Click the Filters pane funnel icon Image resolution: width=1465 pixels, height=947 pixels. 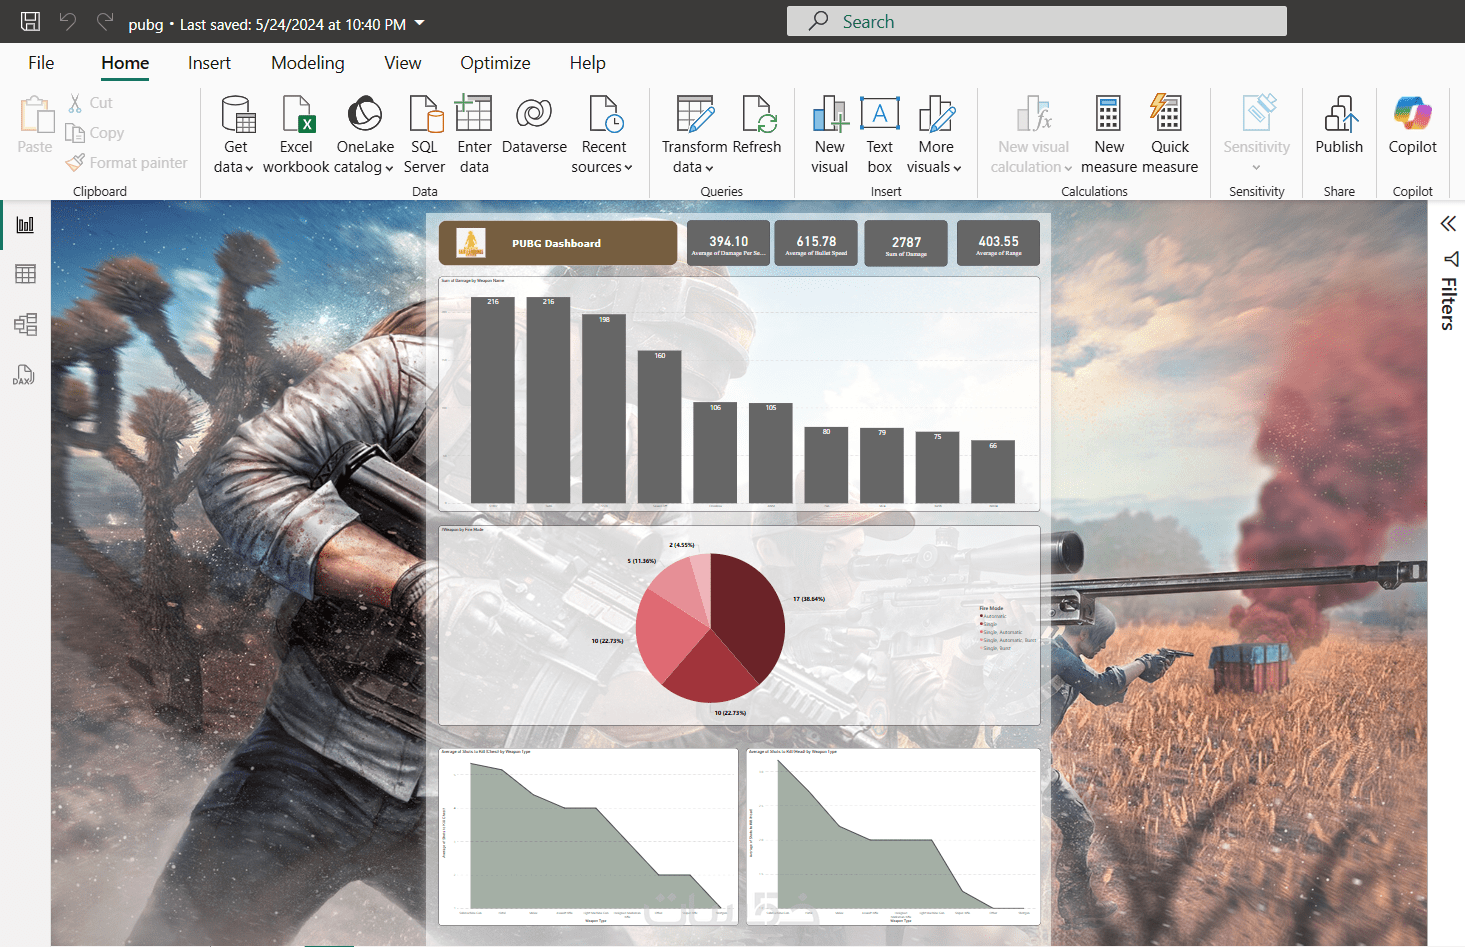click(1451, 259)
